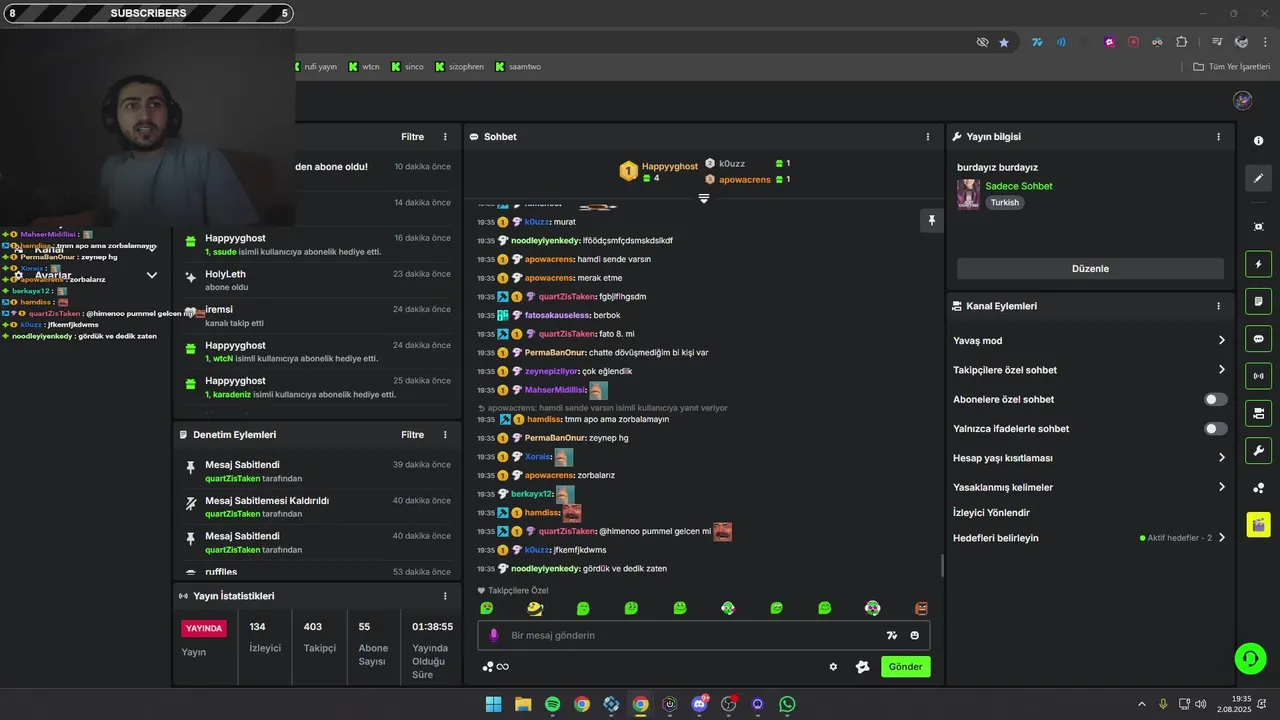Click the Turkish language tag
The image size is (1280, 720).
click(x=1005, y=202)
